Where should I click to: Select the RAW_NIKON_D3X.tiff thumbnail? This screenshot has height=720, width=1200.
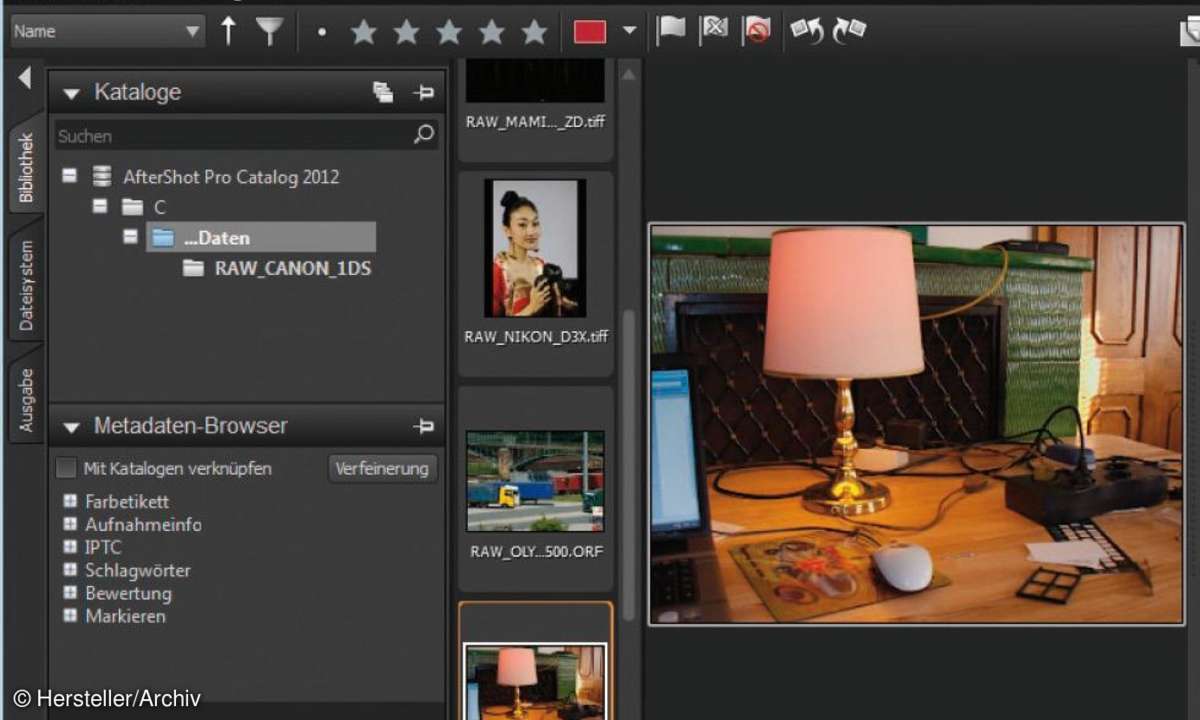tap(535, 249)
